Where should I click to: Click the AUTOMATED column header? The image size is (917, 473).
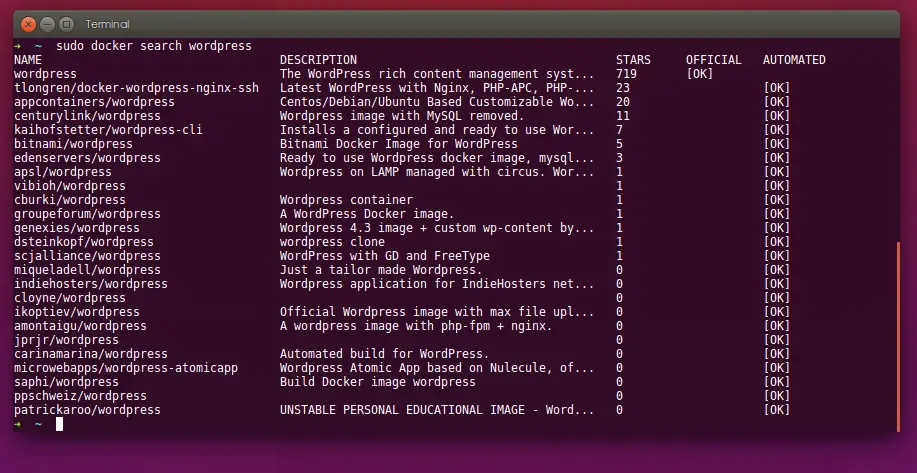794,60
